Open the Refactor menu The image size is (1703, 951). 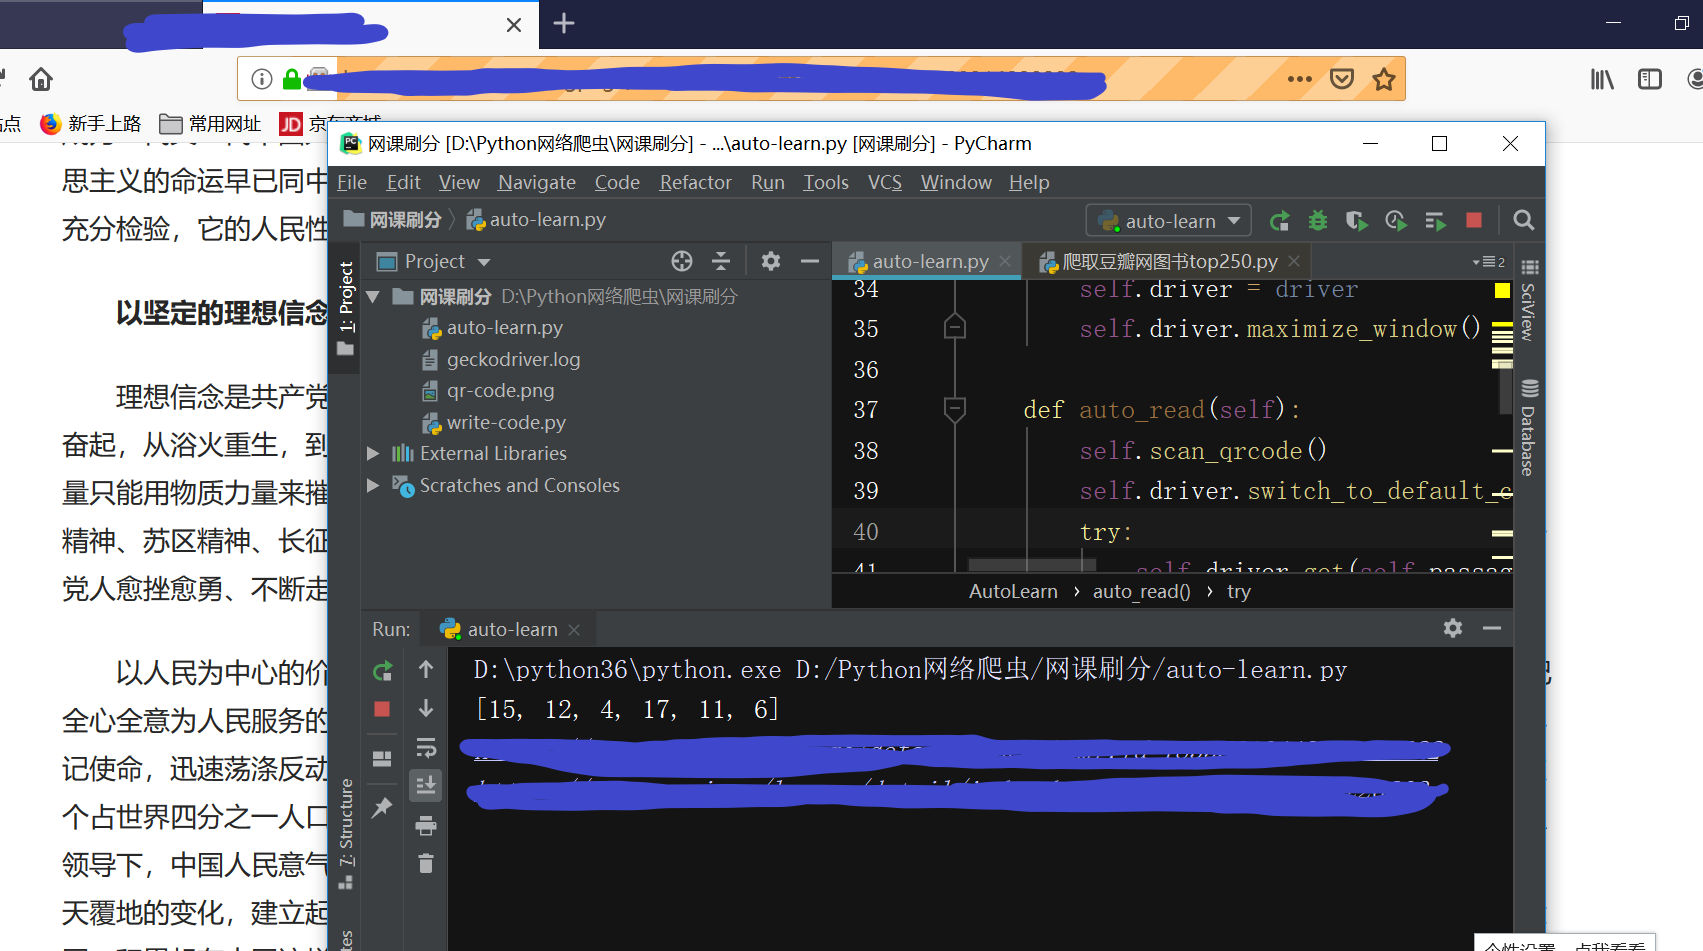(x=695, y=183)
